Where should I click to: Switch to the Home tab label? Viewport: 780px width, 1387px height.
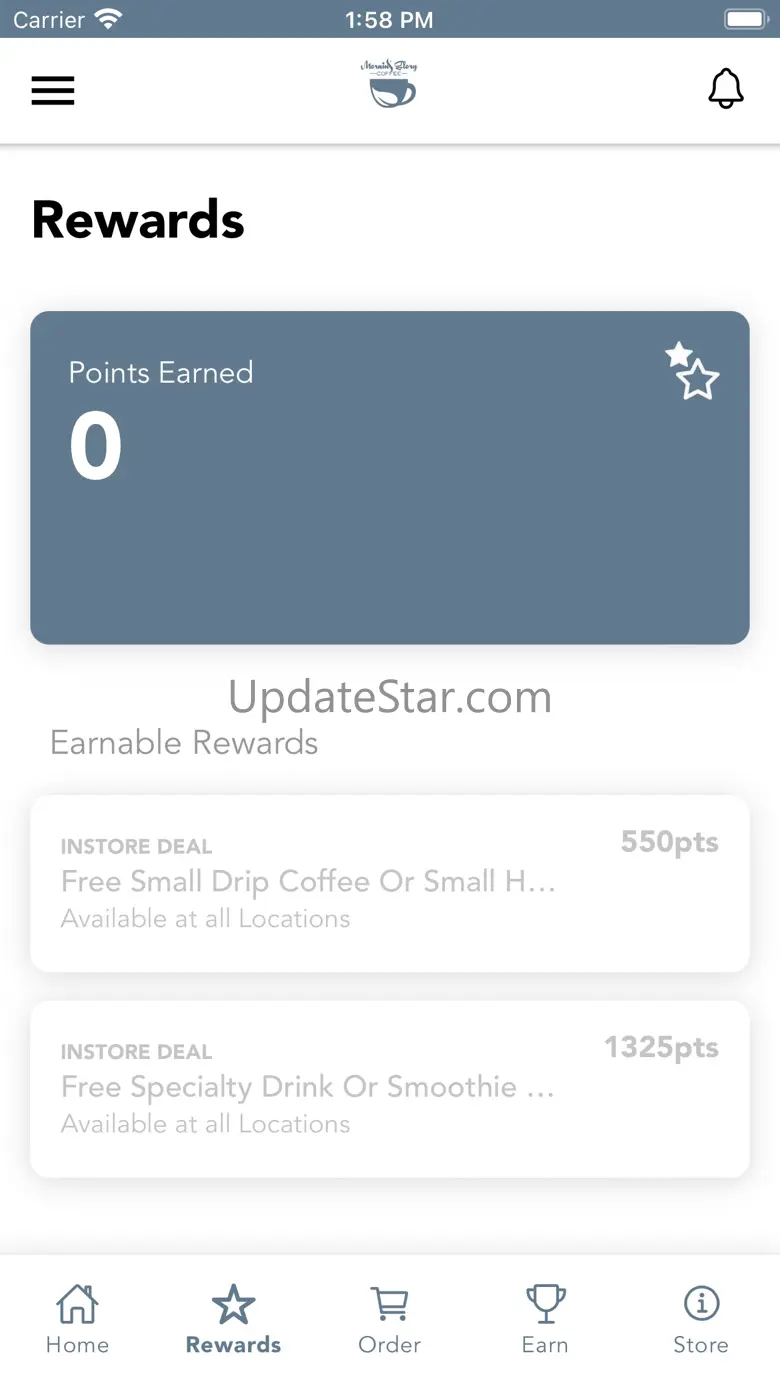point(77,1345)
